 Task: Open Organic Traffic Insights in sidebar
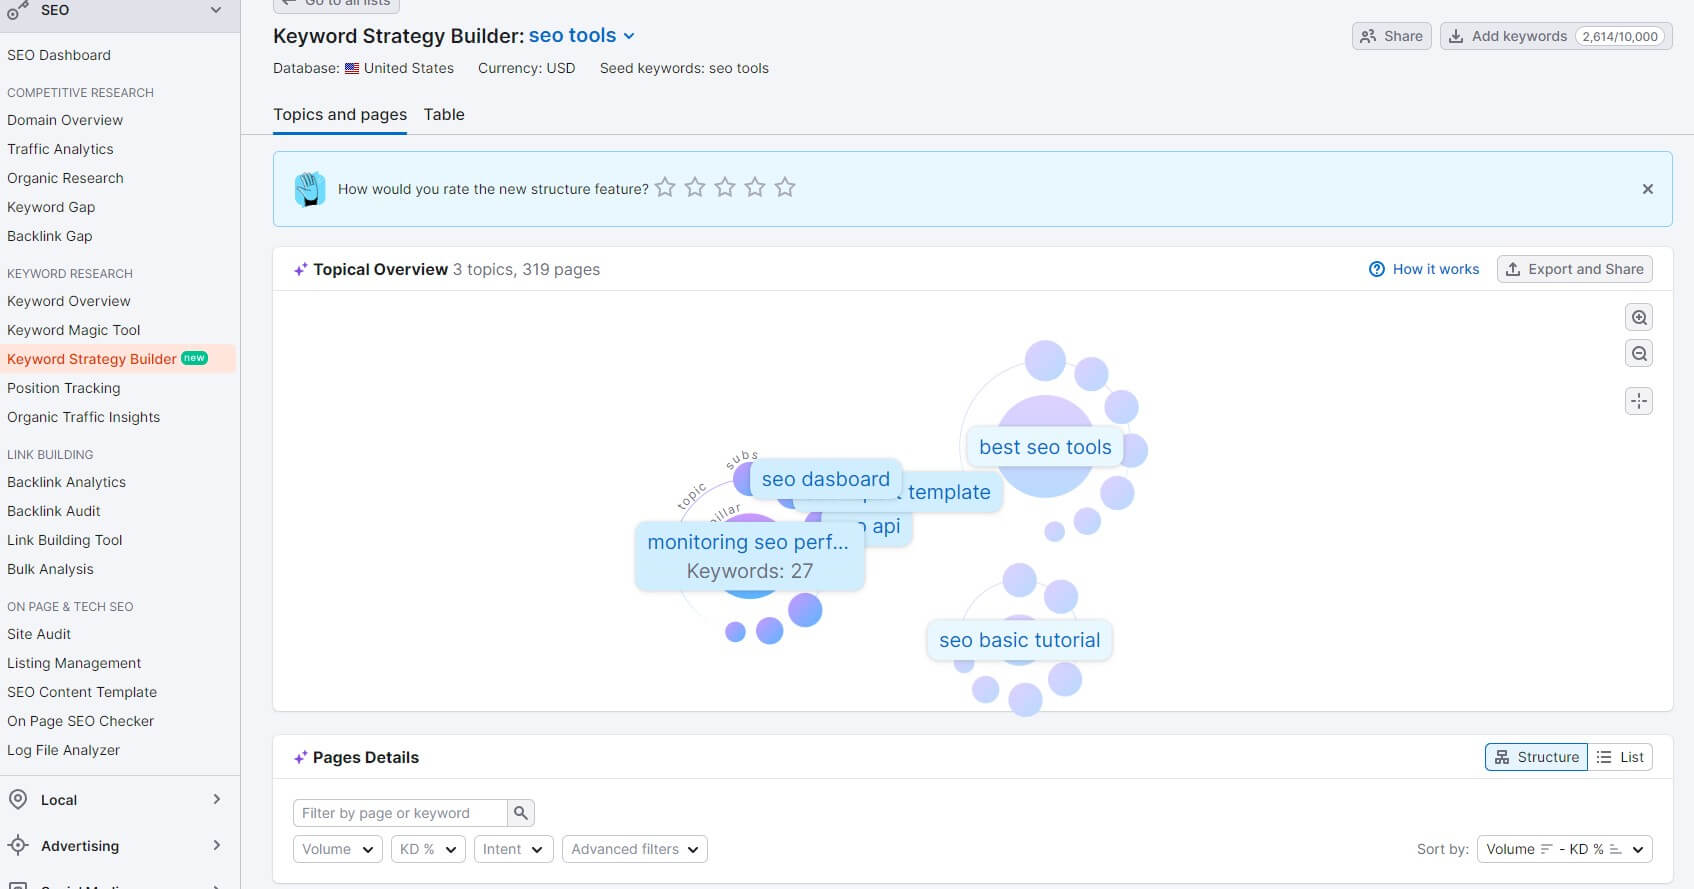pyautogui.click(x=84, y=417)
